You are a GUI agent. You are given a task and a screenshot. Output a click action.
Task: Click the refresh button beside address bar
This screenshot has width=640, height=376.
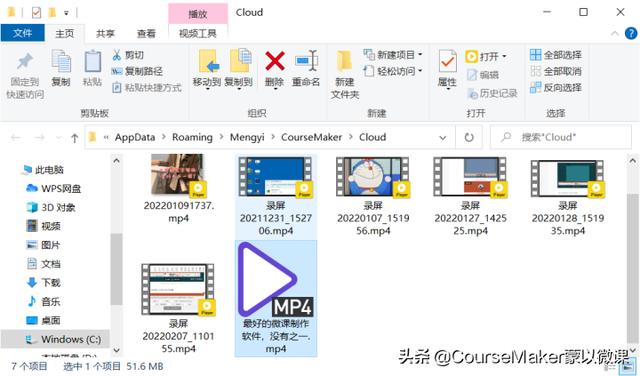point(469,137)
